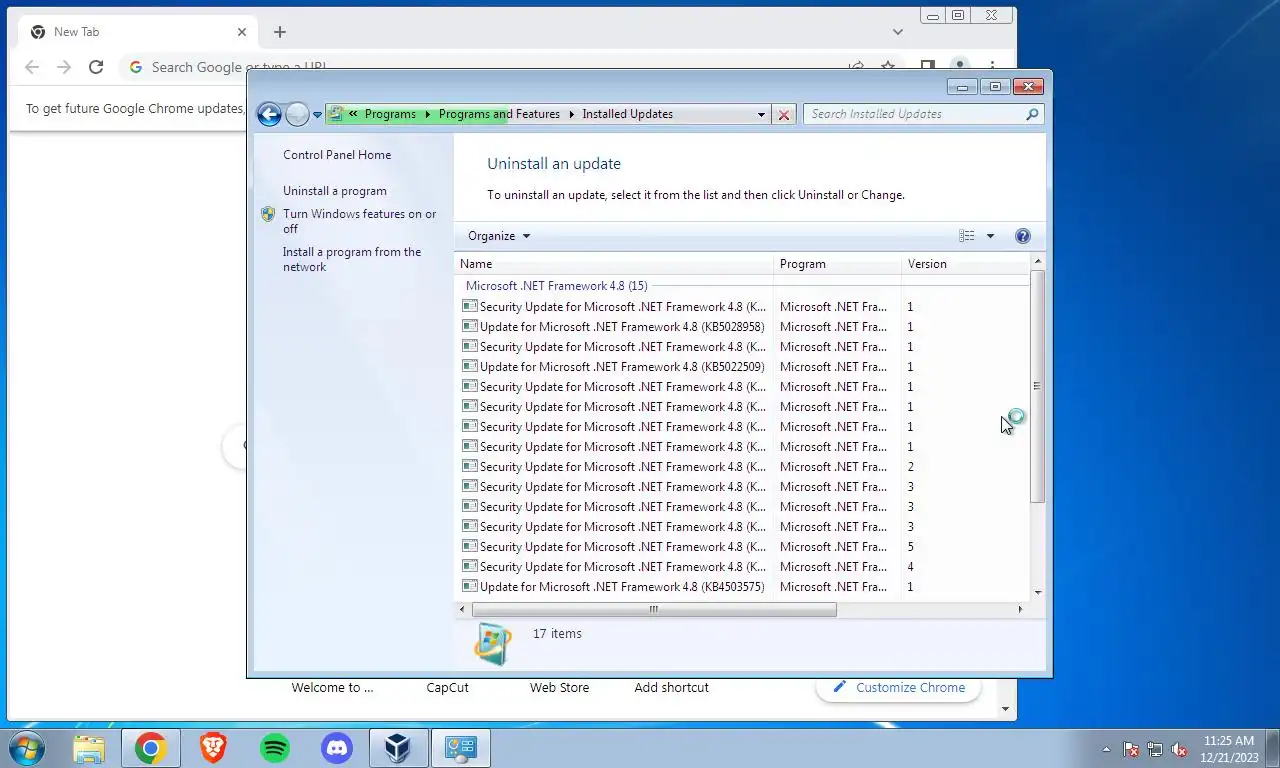Go back with the Control Panel back arrow

[x=269, y=114]
